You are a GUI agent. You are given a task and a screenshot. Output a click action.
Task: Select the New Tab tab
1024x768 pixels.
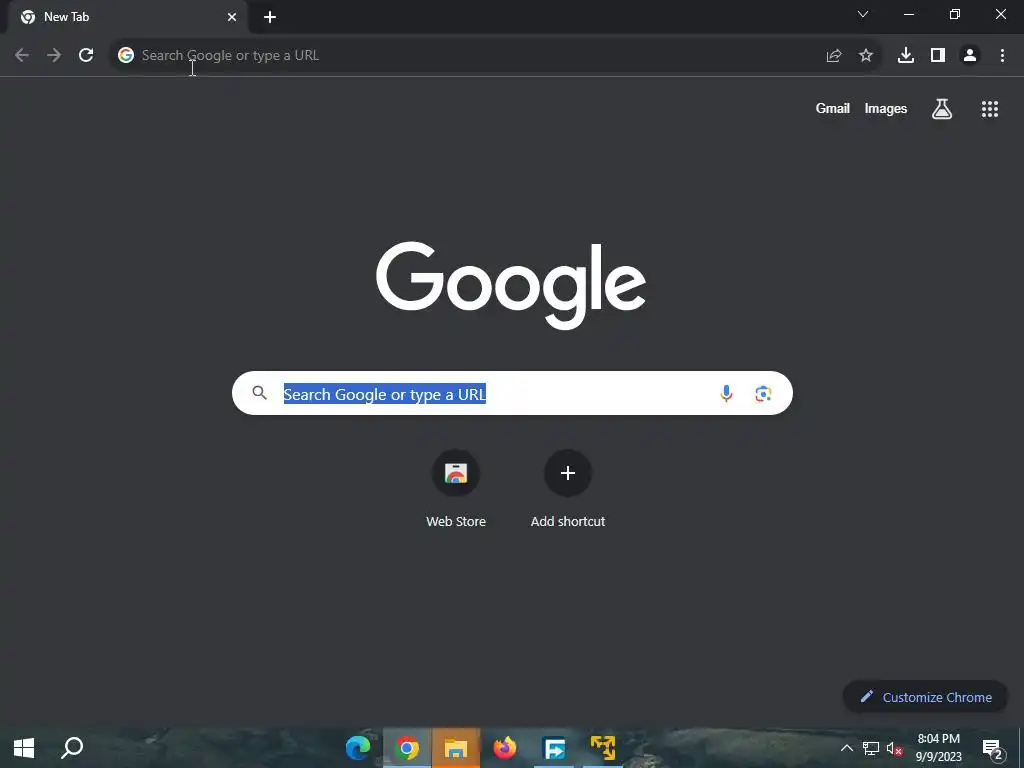pos(129,17)
